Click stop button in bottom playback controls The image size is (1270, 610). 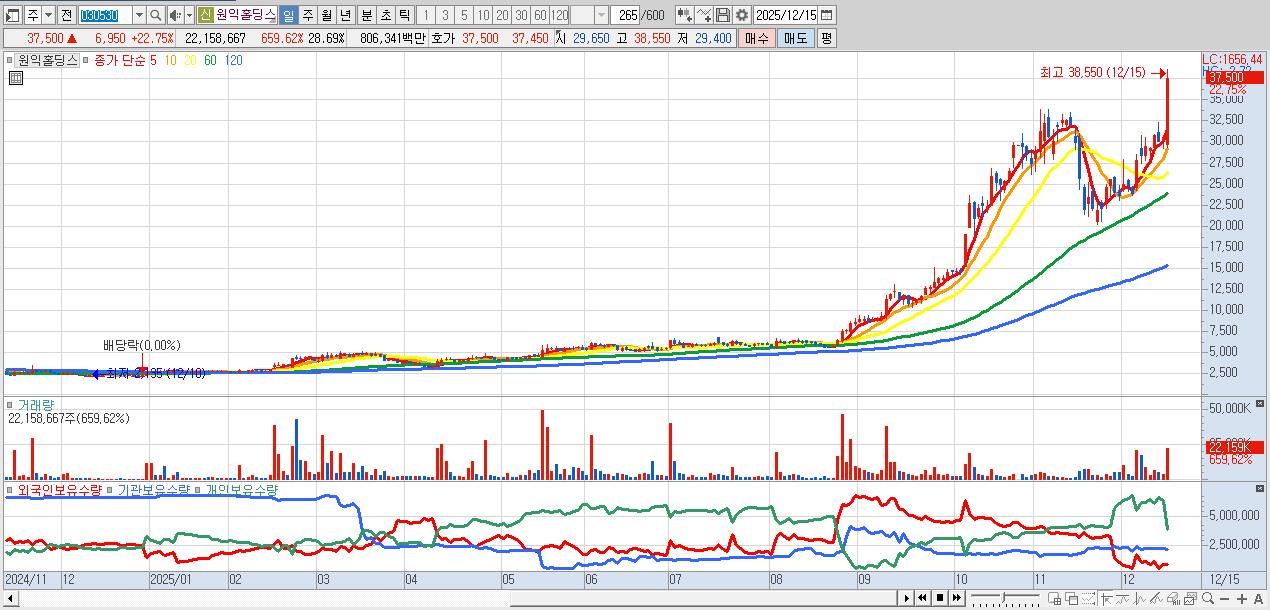[x=940, y=598]
